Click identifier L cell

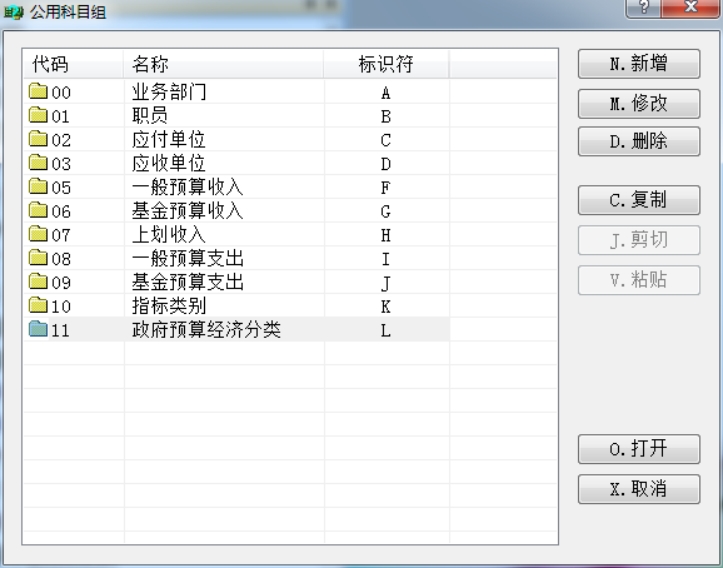(x=386, y=331)
